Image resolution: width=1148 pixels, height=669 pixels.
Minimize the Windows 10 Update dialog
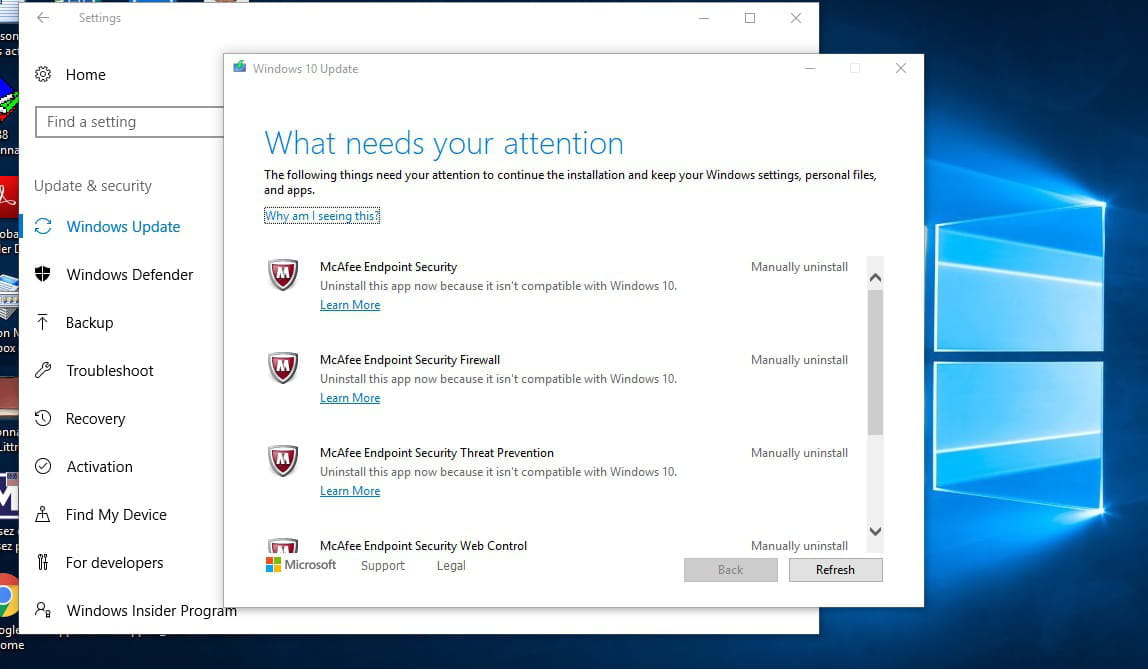(810, 68)
